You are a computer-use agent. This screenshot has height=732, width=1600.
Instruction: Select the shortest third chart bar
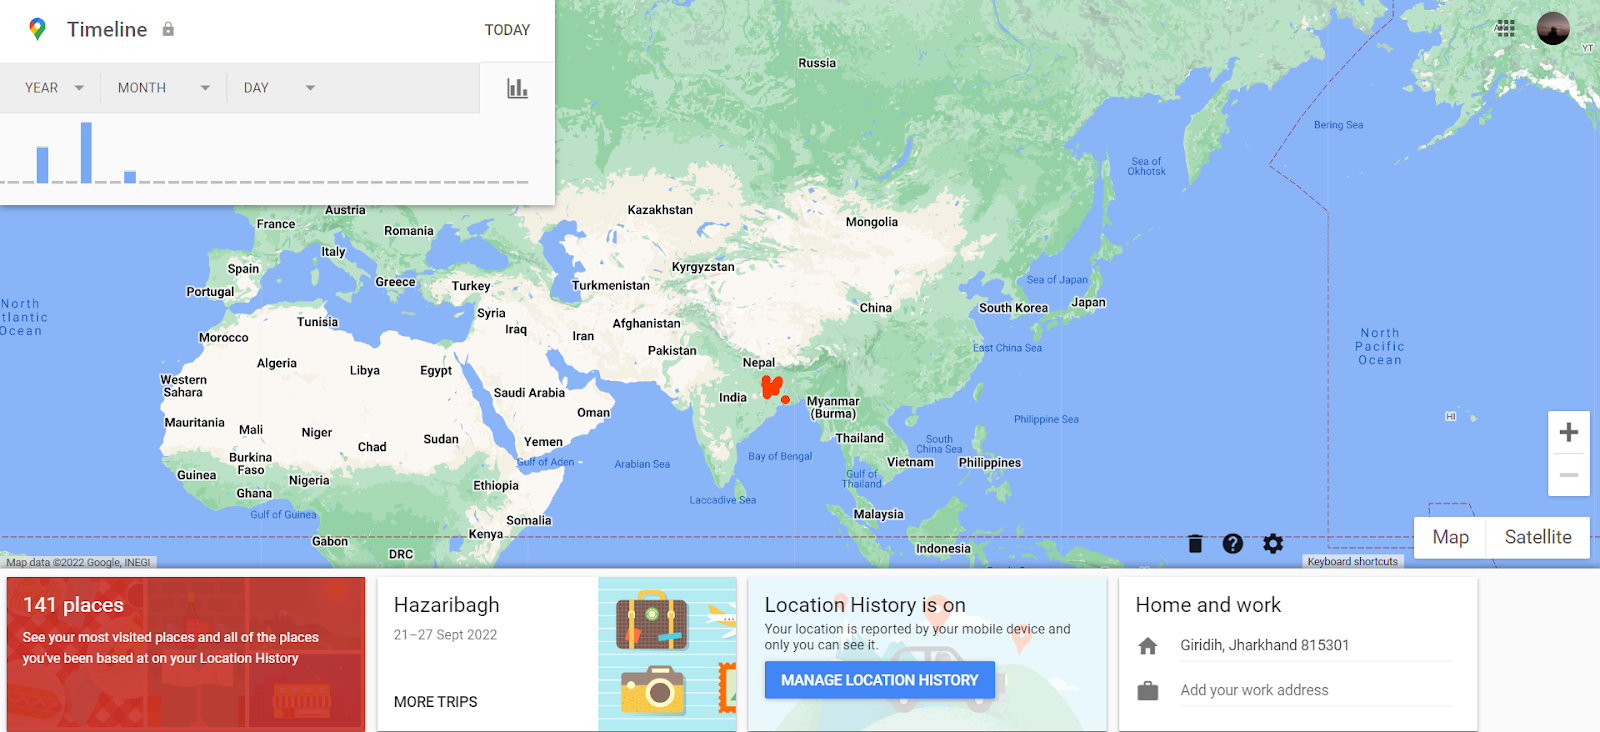130,177
